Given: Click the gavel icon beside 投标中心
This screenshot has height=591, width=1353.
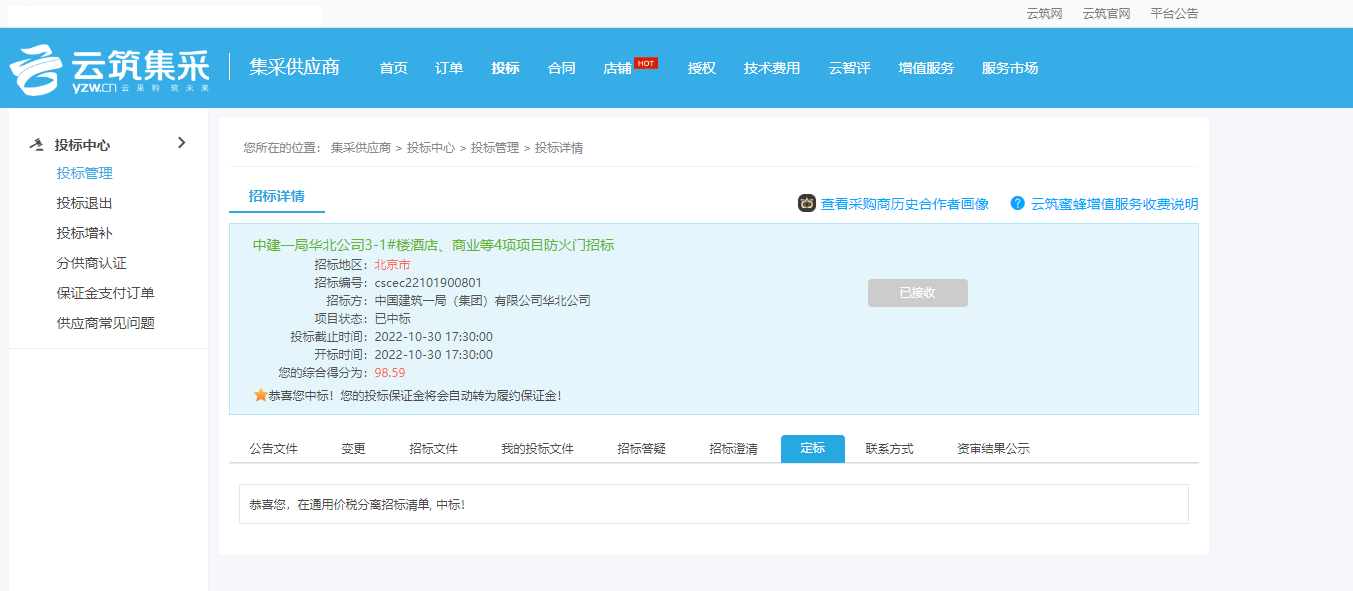Looking at the screenshot, I should point(37,144).
